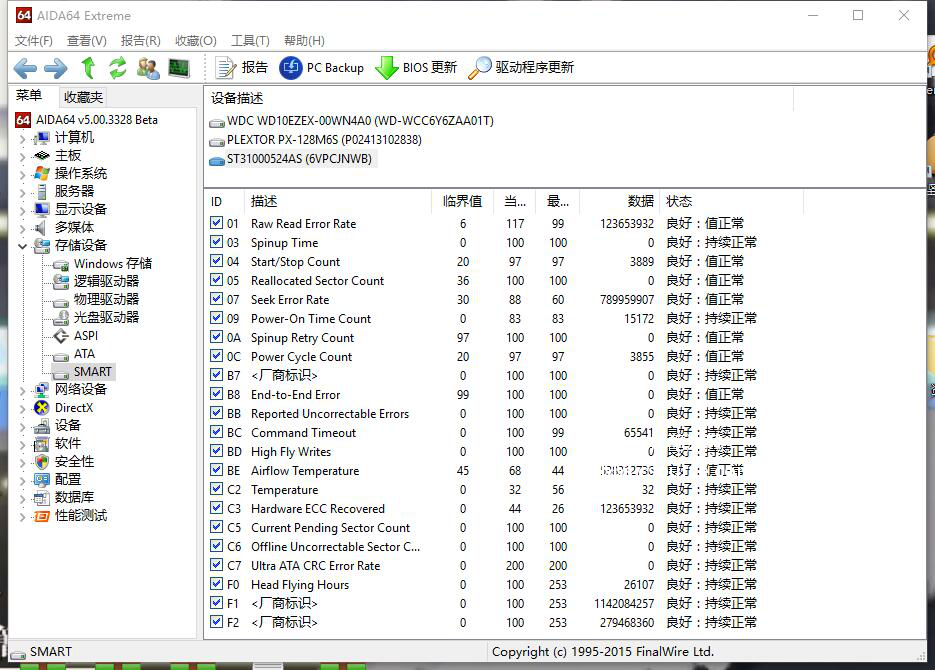Open the 报告 report wizard

[x=242, y=67]
